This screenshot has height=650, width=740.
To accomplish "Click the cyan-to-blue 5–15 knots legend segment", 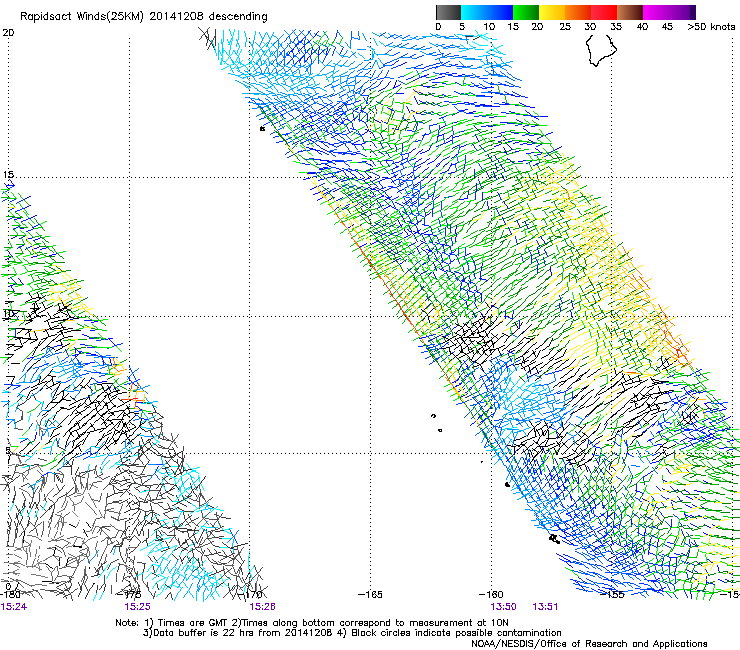I will (487, 12).
